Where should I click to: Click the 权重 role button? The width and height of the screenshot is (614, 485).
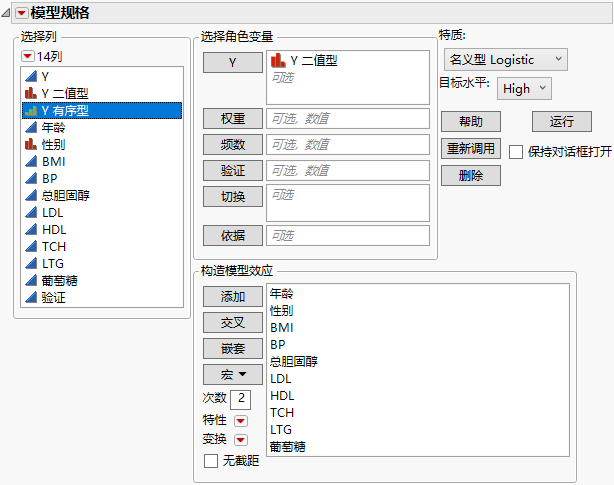[233, 119]
